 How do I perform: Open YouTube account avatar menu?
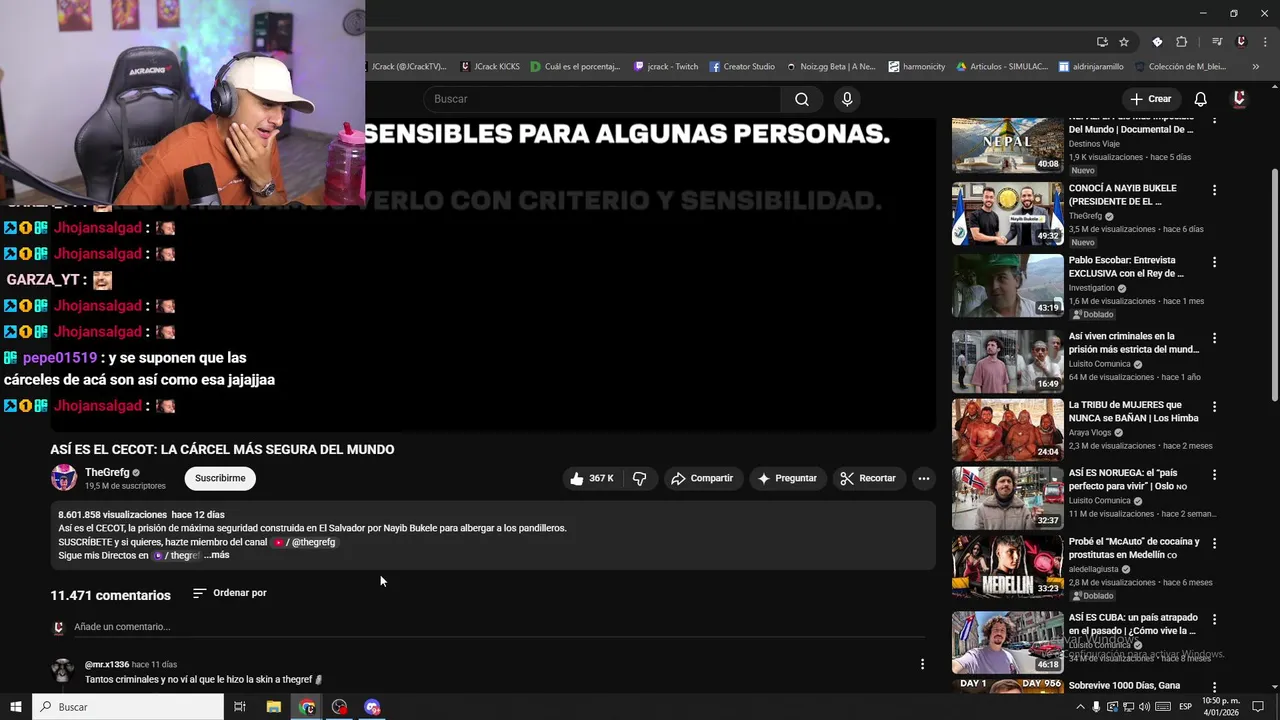point(1239,99)
